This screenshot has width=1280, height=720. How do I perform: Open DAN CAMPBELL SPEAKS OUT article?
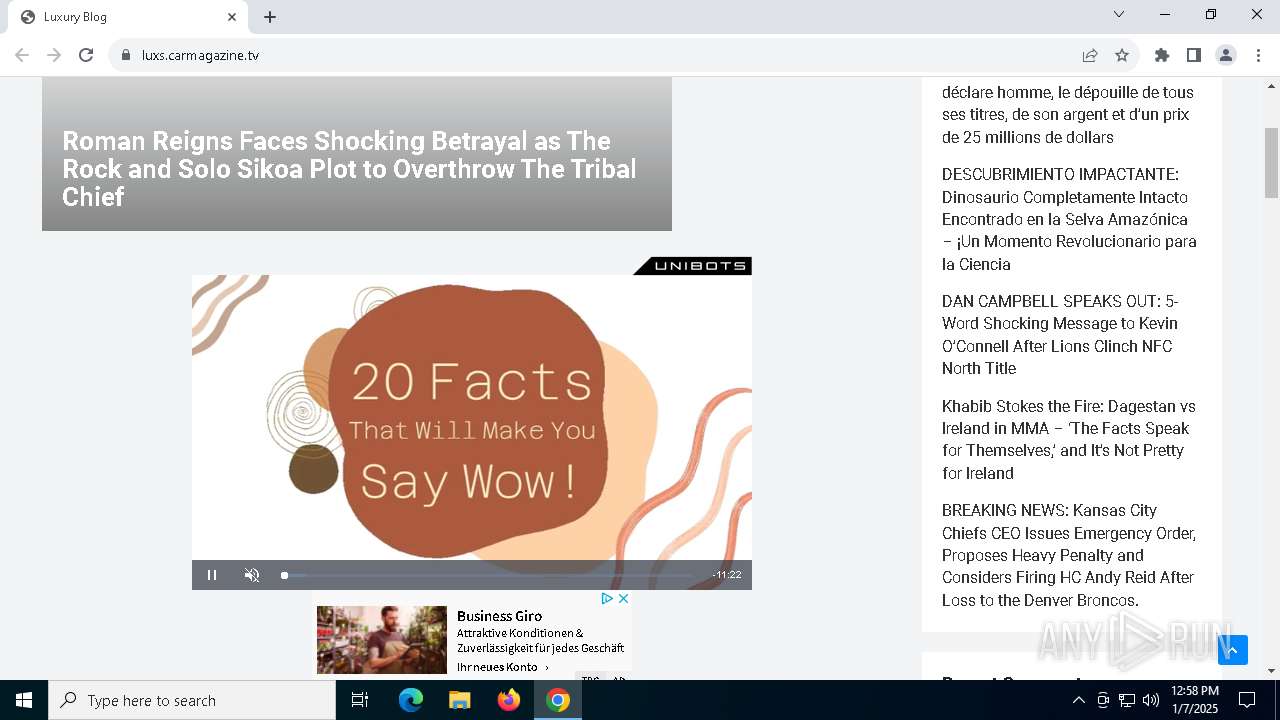[x=1060, y=335]
